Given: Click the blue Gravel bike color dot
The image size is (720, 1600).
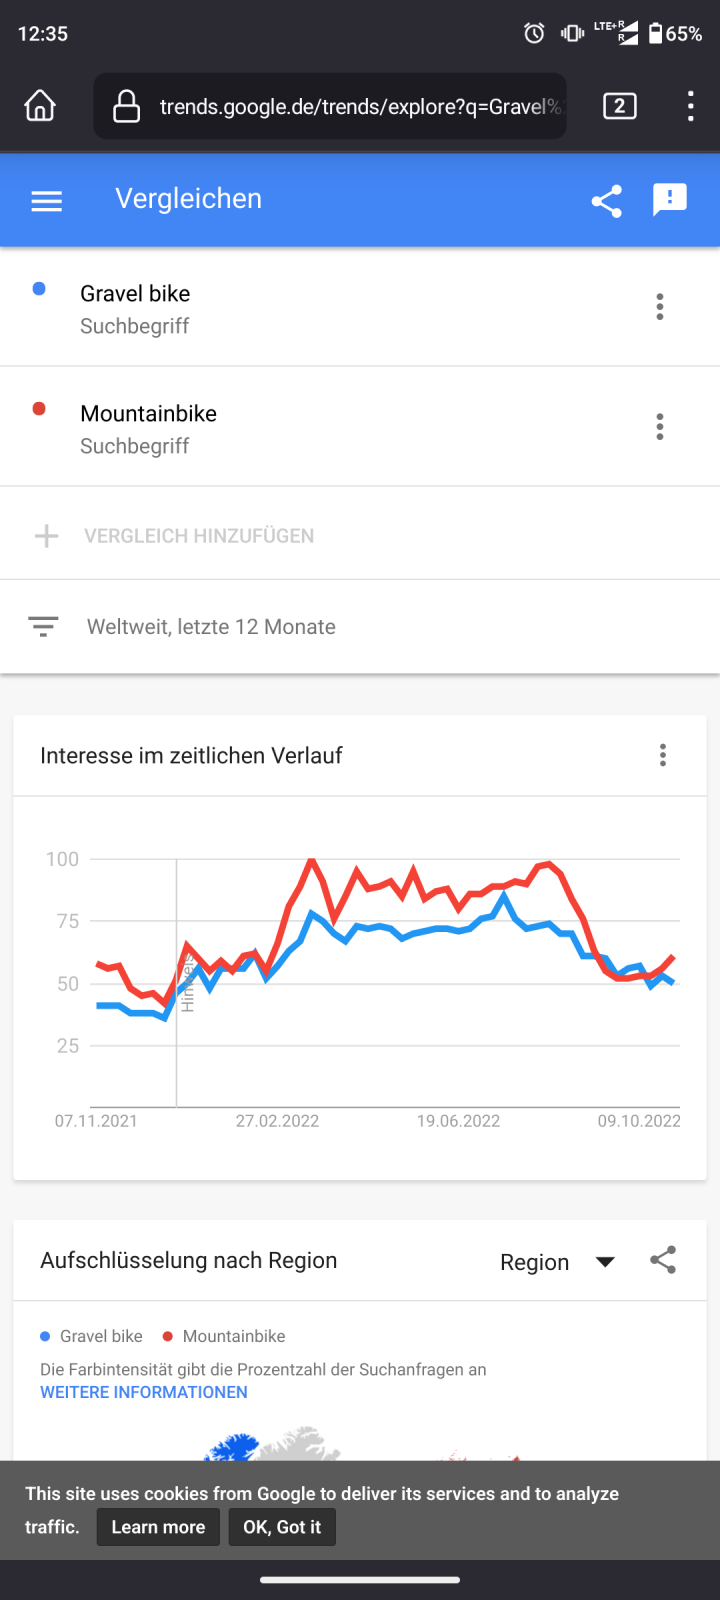Looking at the screenshot, I should 39,289.
